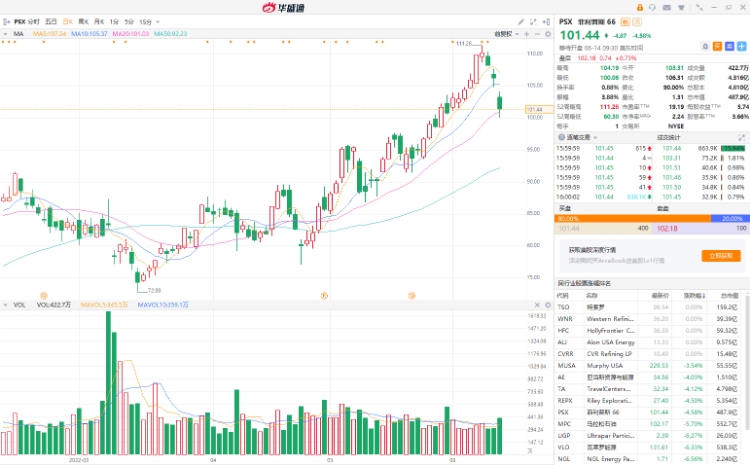Viewport: 750px width, 465px height.
Task: Select the Ultrapar row
Action: [650, 436]
